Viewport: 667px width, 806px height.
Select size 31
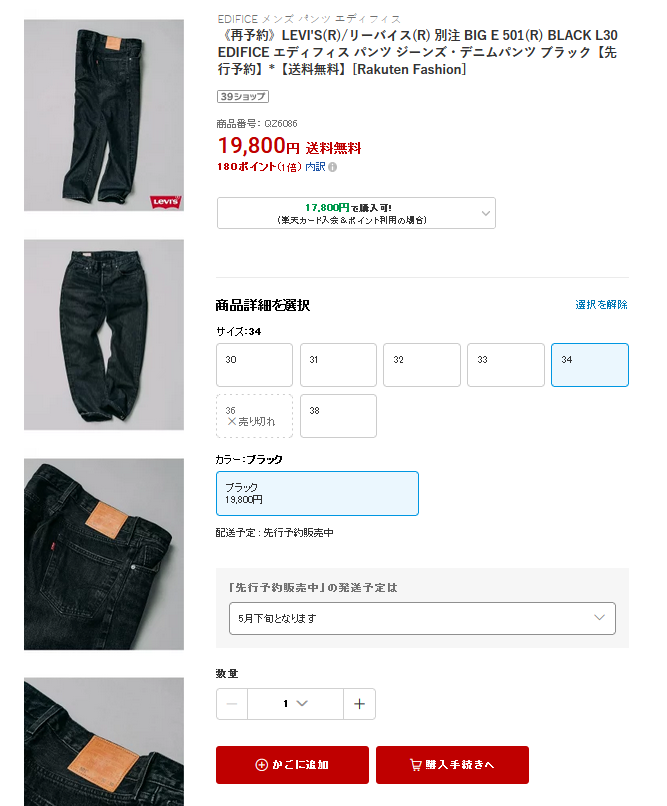click(x=338, y=365)
